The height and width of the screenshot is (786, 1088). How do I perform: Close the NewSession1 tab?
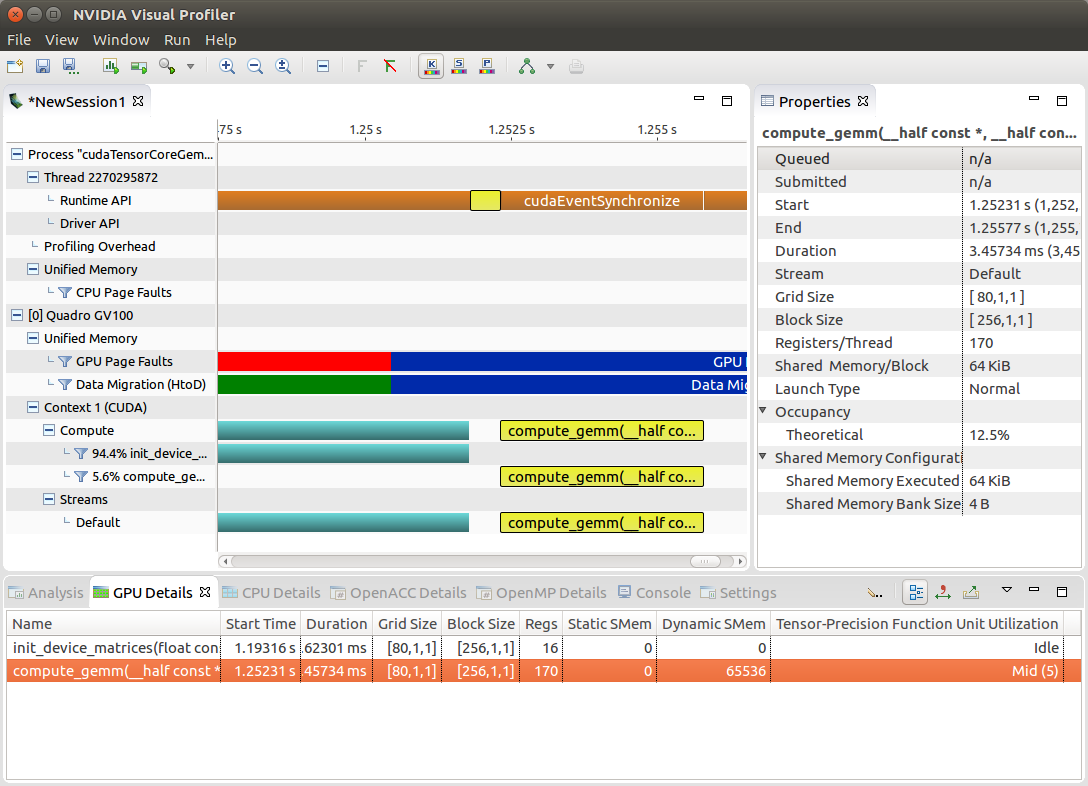pos(138,101)
